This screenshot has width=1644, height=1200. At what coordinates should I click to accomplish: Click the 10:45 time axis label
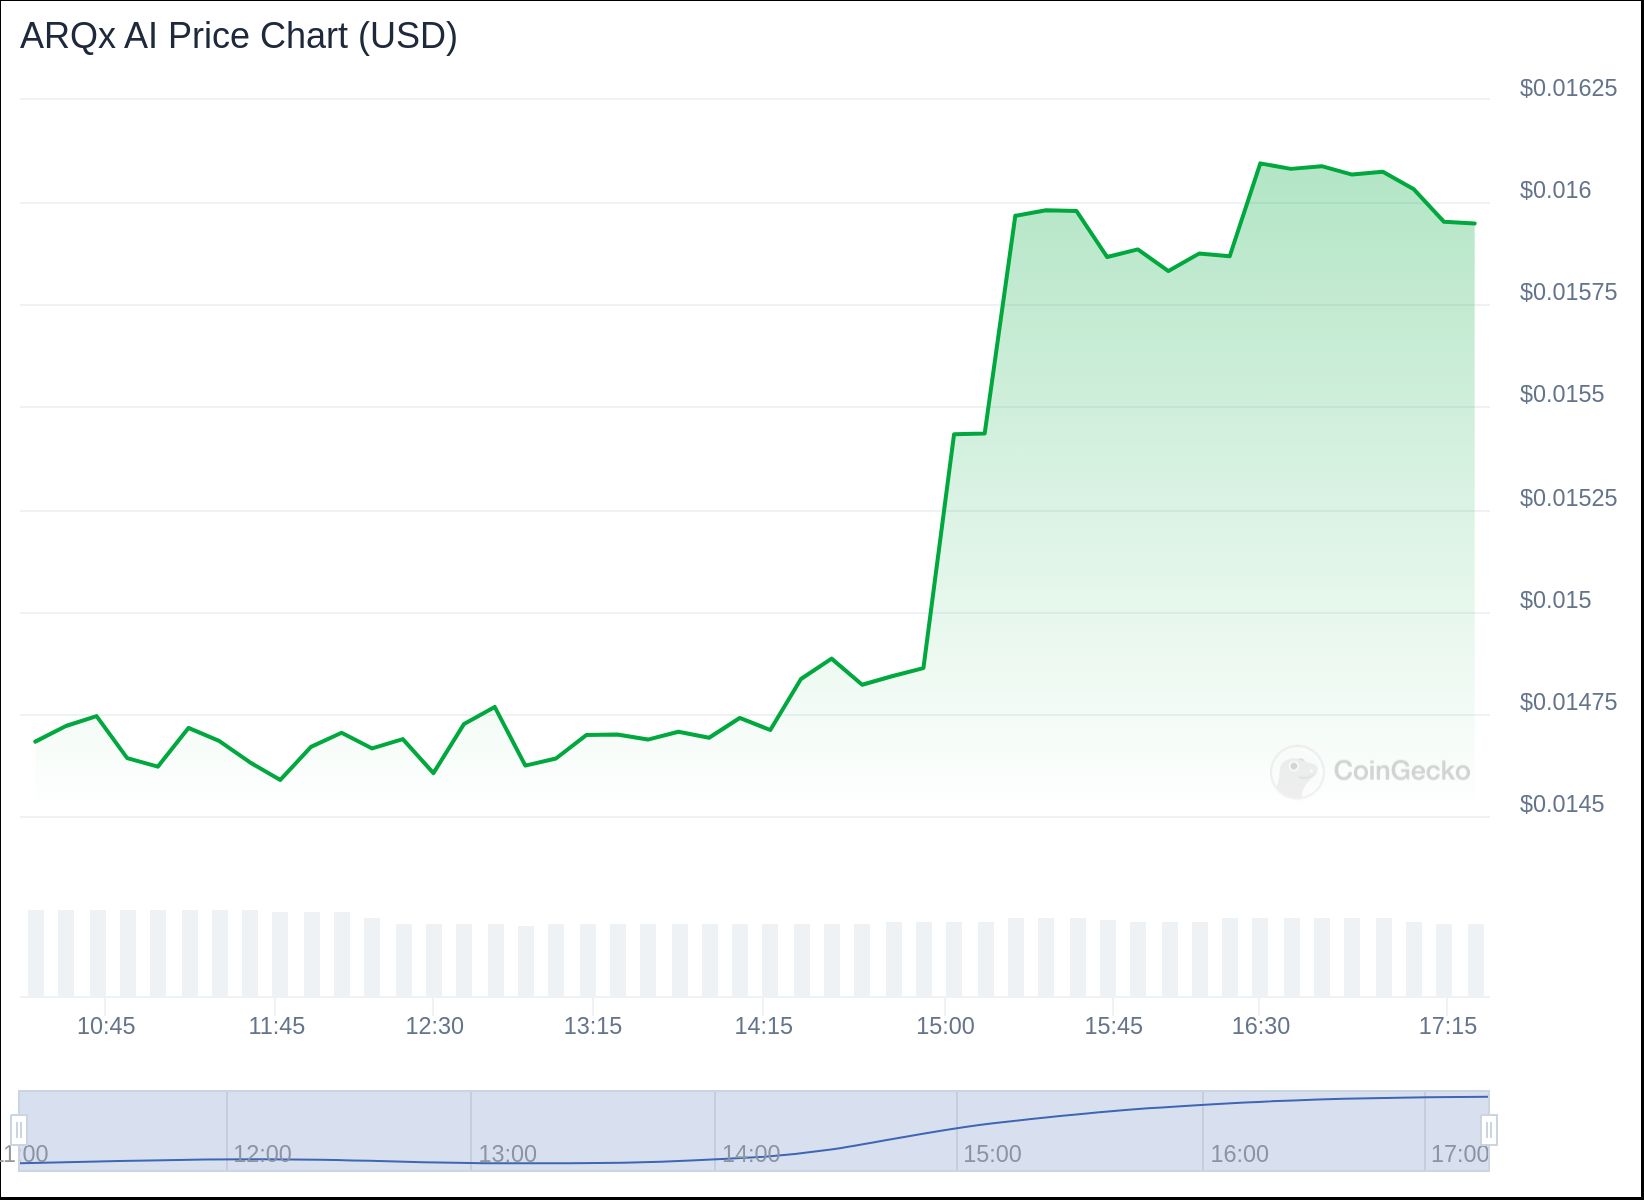pos(106,1026)
